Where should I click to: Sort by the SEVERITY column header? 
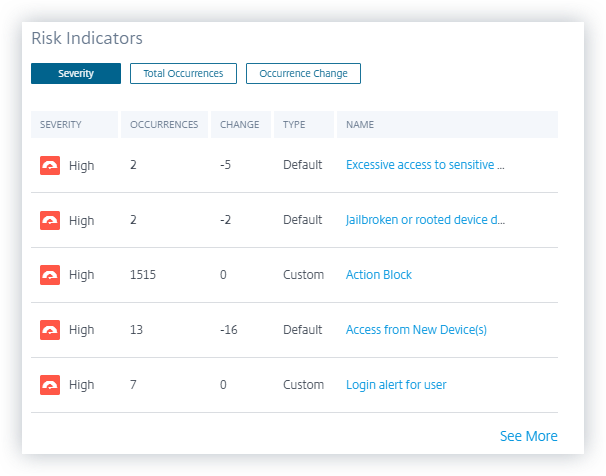tap(61, 125)
